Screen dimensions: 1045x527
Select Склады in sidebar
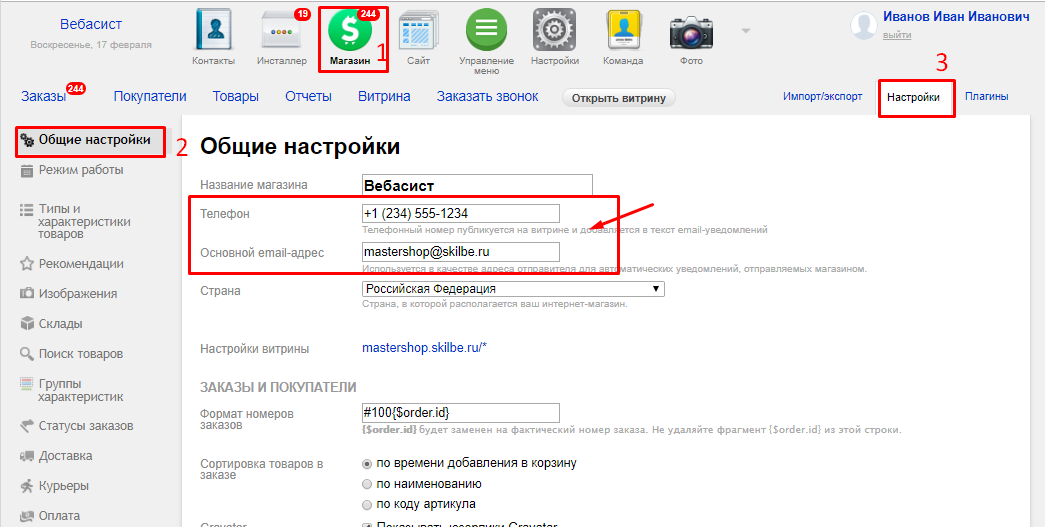61,324
